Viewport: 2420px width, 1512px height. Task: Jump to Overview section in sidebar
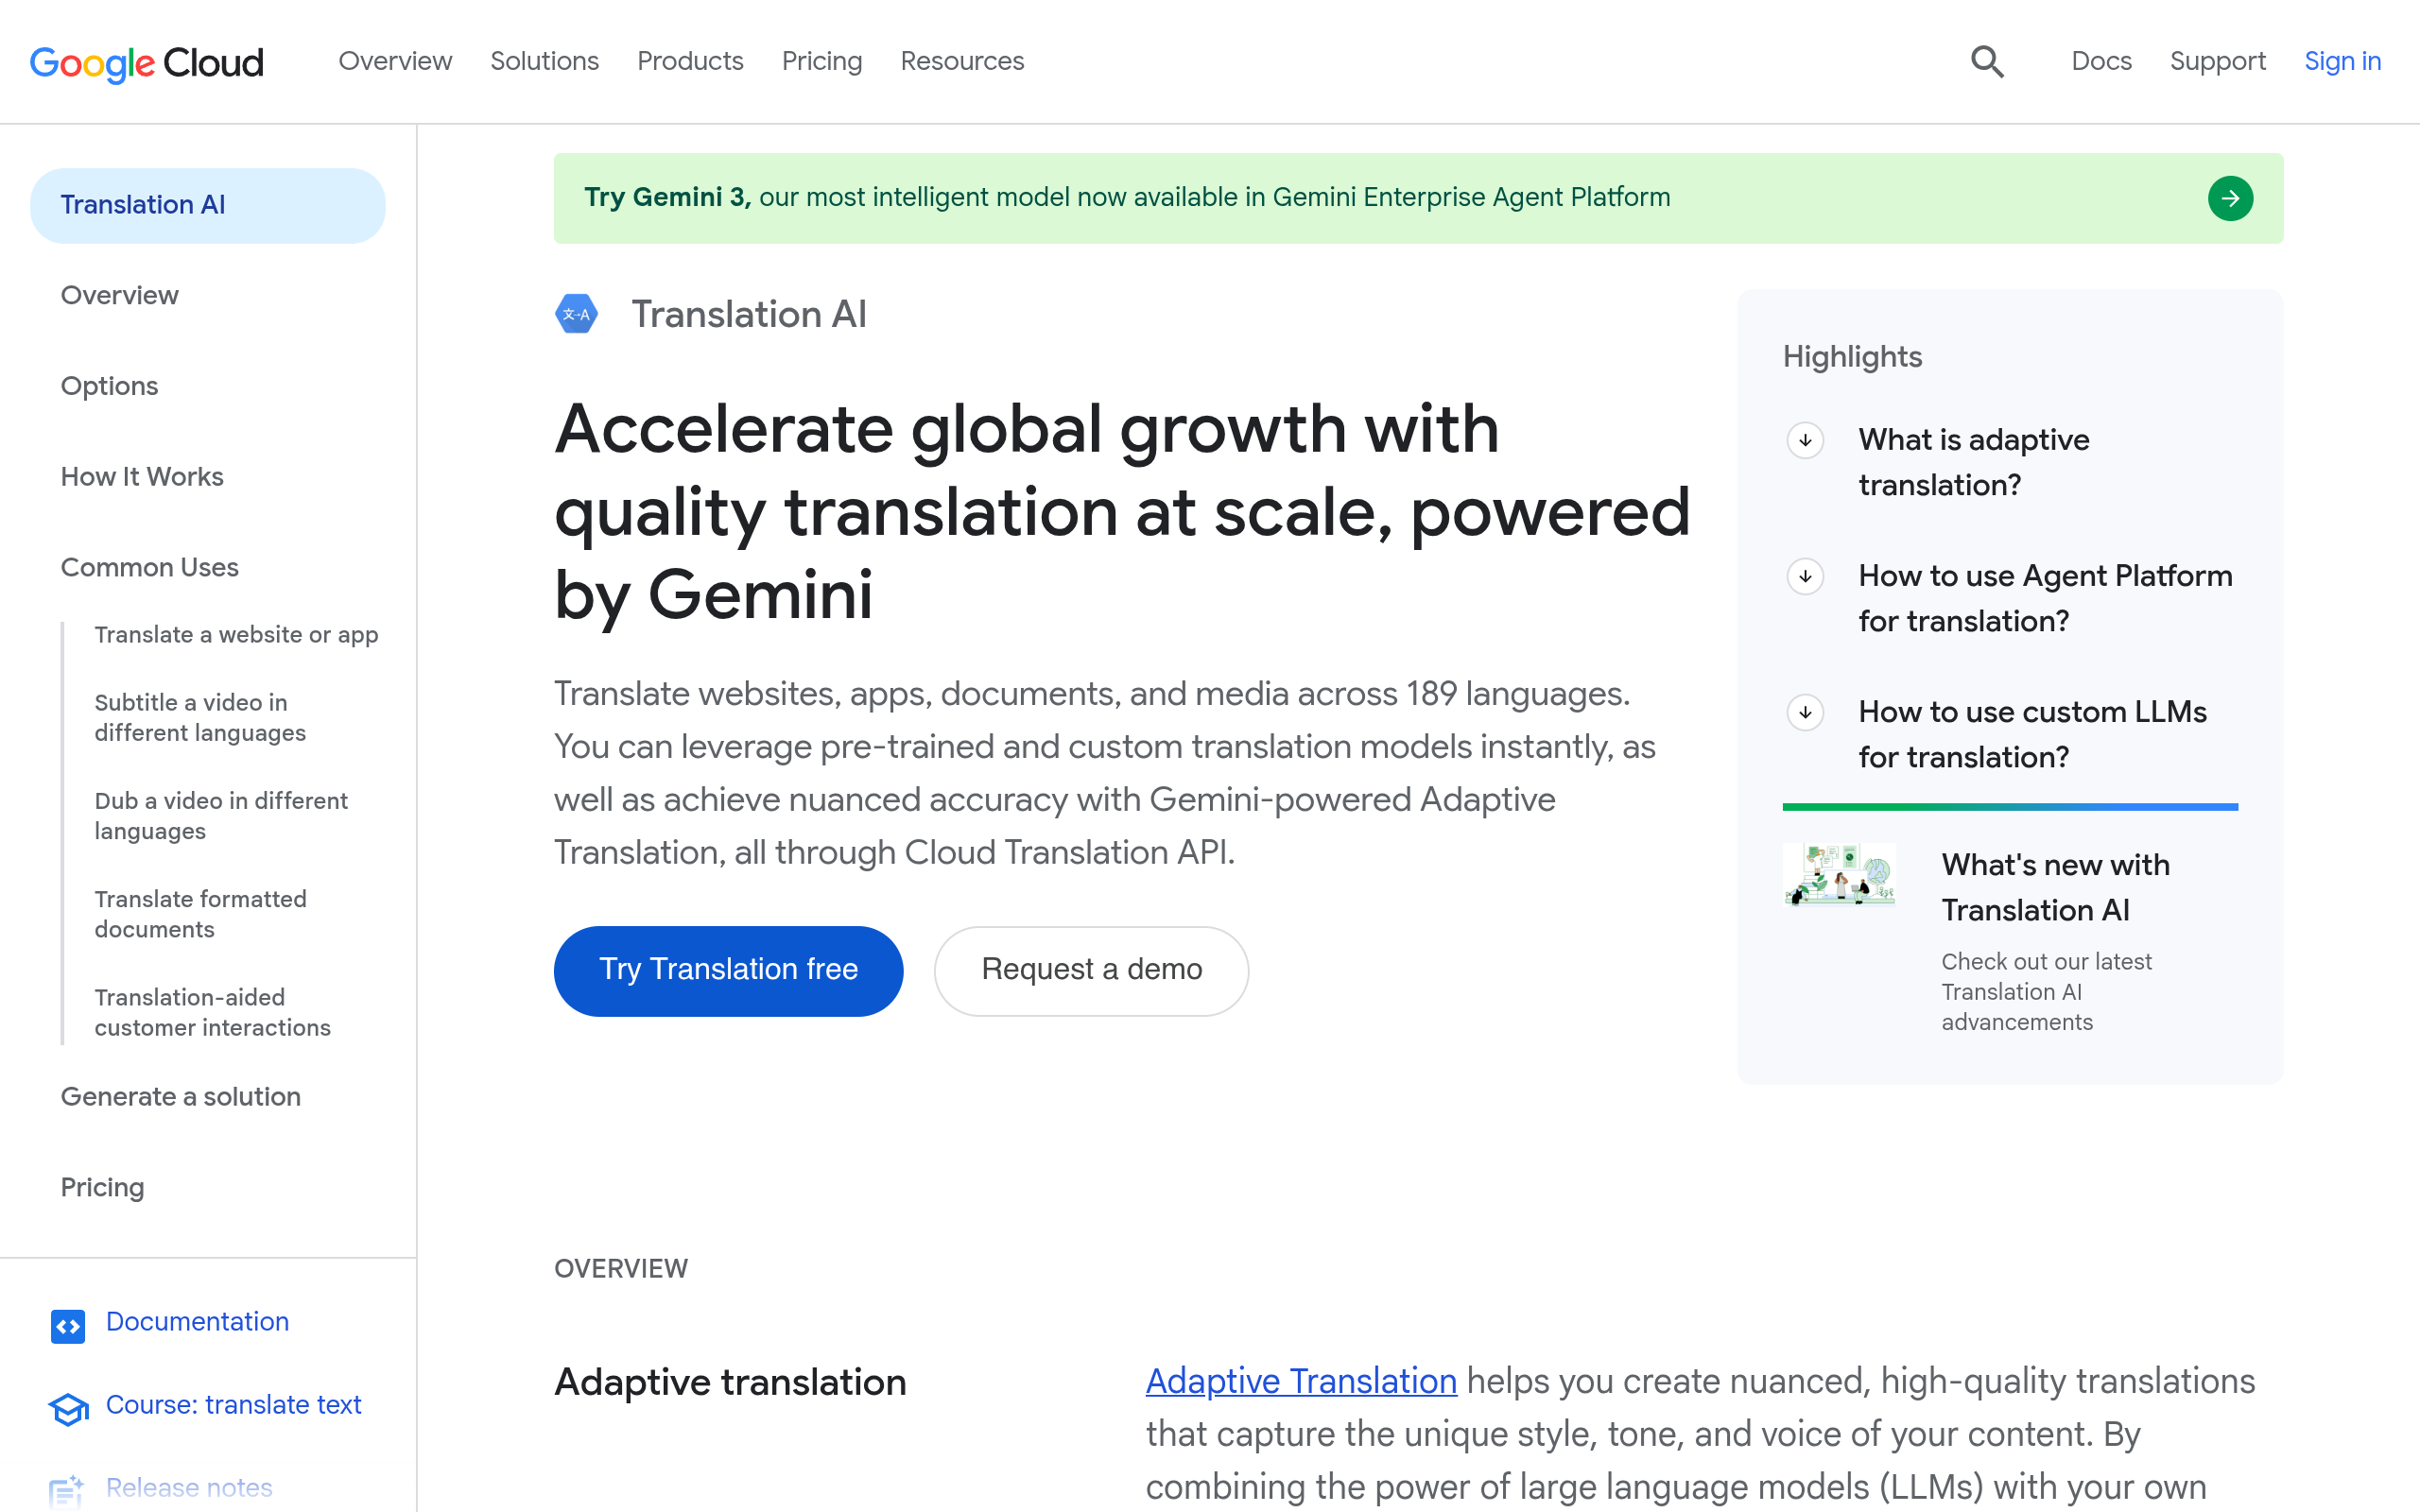tap(119, 296)
